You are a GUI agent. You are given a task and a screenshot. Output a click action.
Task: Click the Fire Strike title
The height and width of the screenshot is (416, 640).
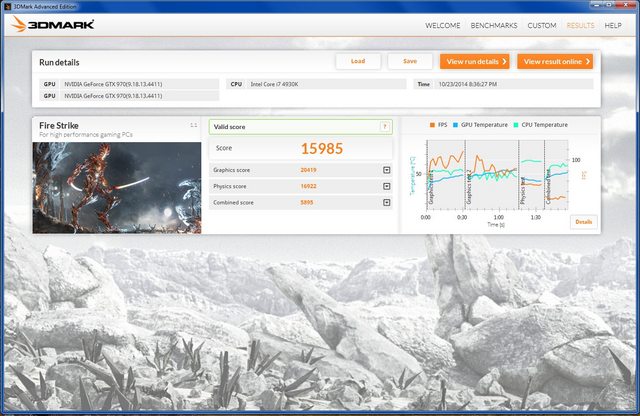(59, 125)
